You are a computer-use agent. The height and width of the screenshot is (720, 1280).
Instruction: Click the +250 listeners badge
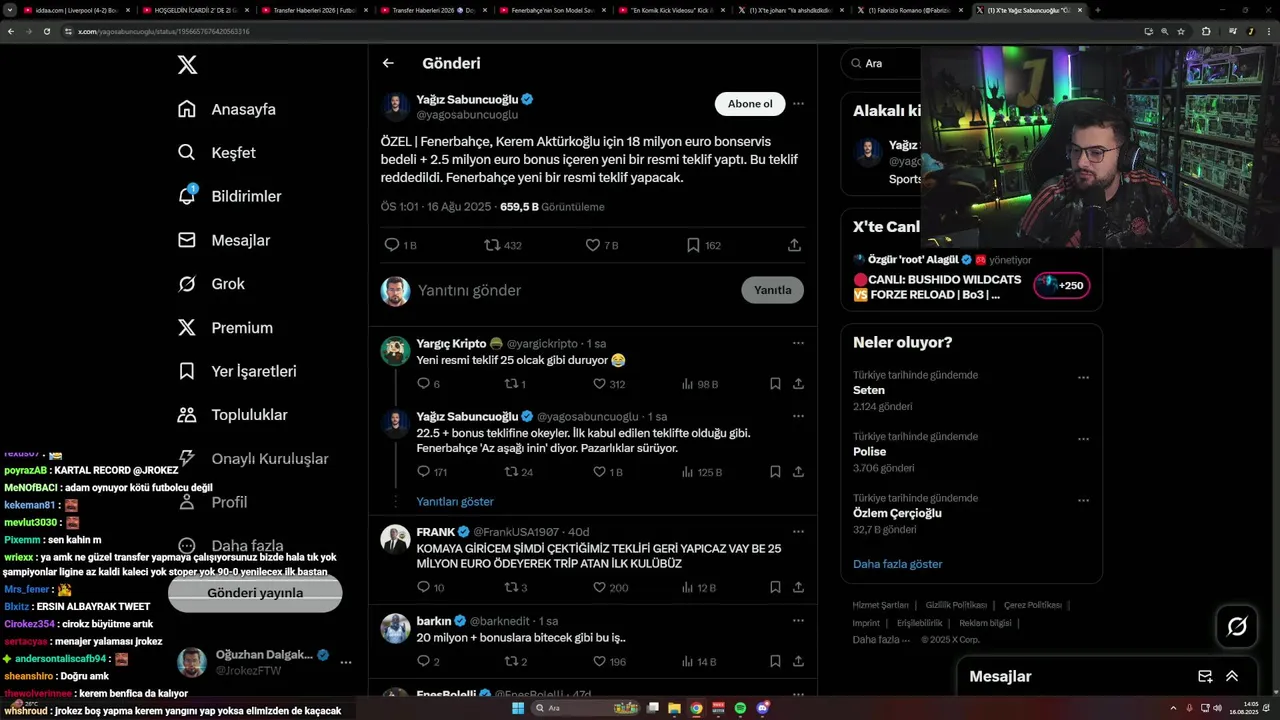(x=1062, y=286)
